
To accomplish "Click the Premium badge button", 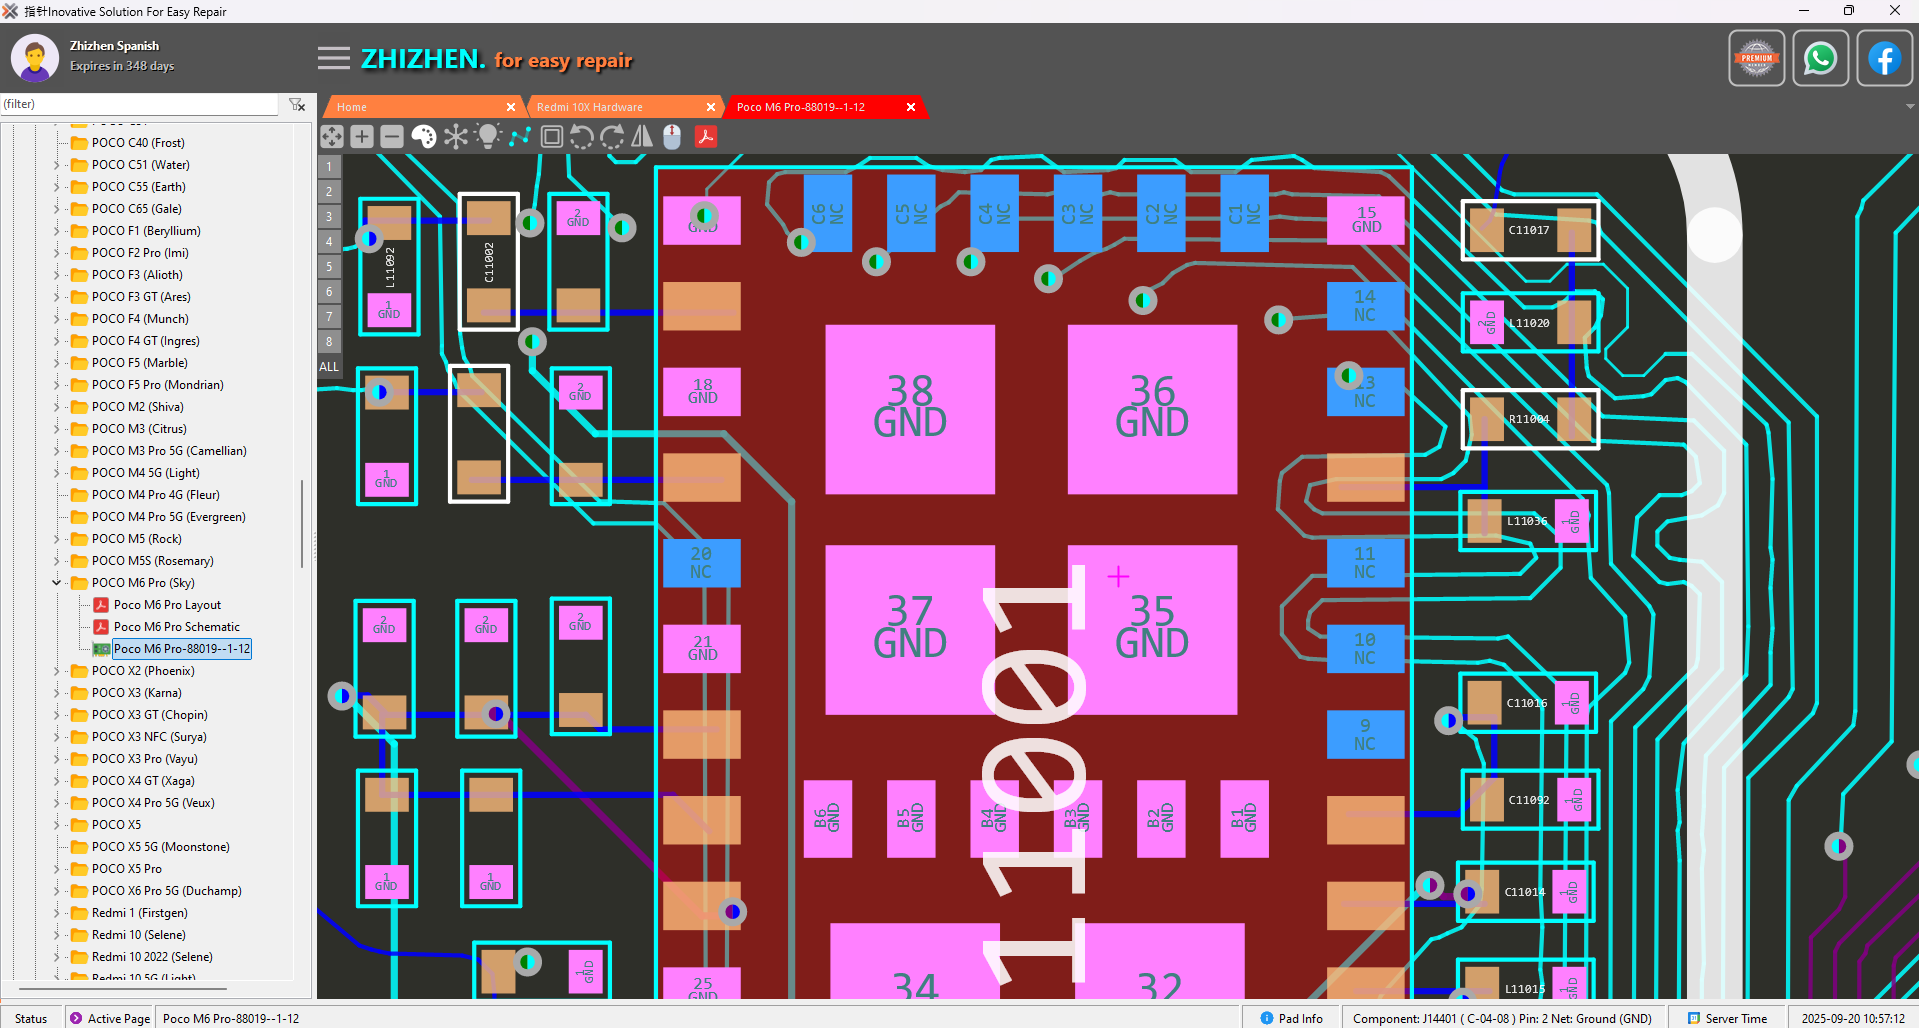I will point(1757,59).
